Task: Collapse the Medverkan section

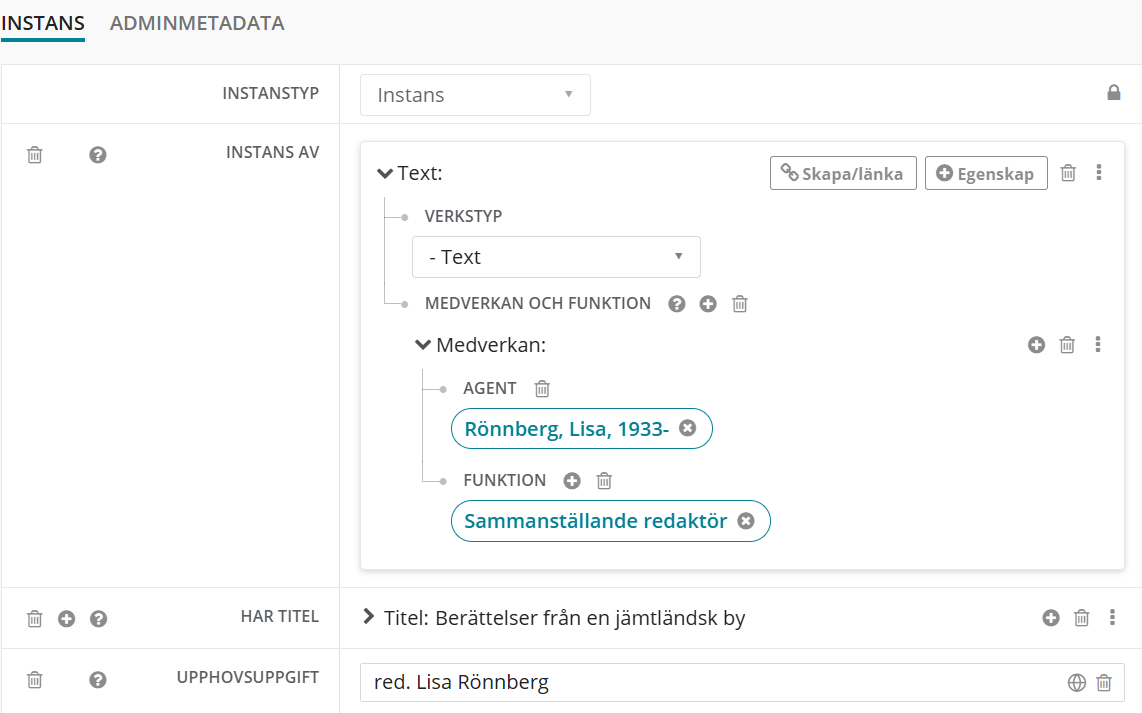Action: point(423,345)
